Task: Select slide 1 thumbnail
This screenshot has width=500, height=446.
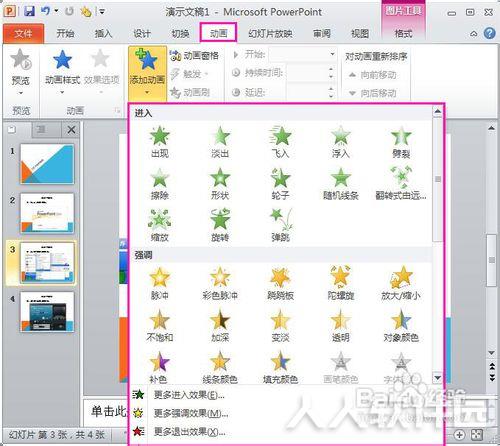Action: point(47,164)
